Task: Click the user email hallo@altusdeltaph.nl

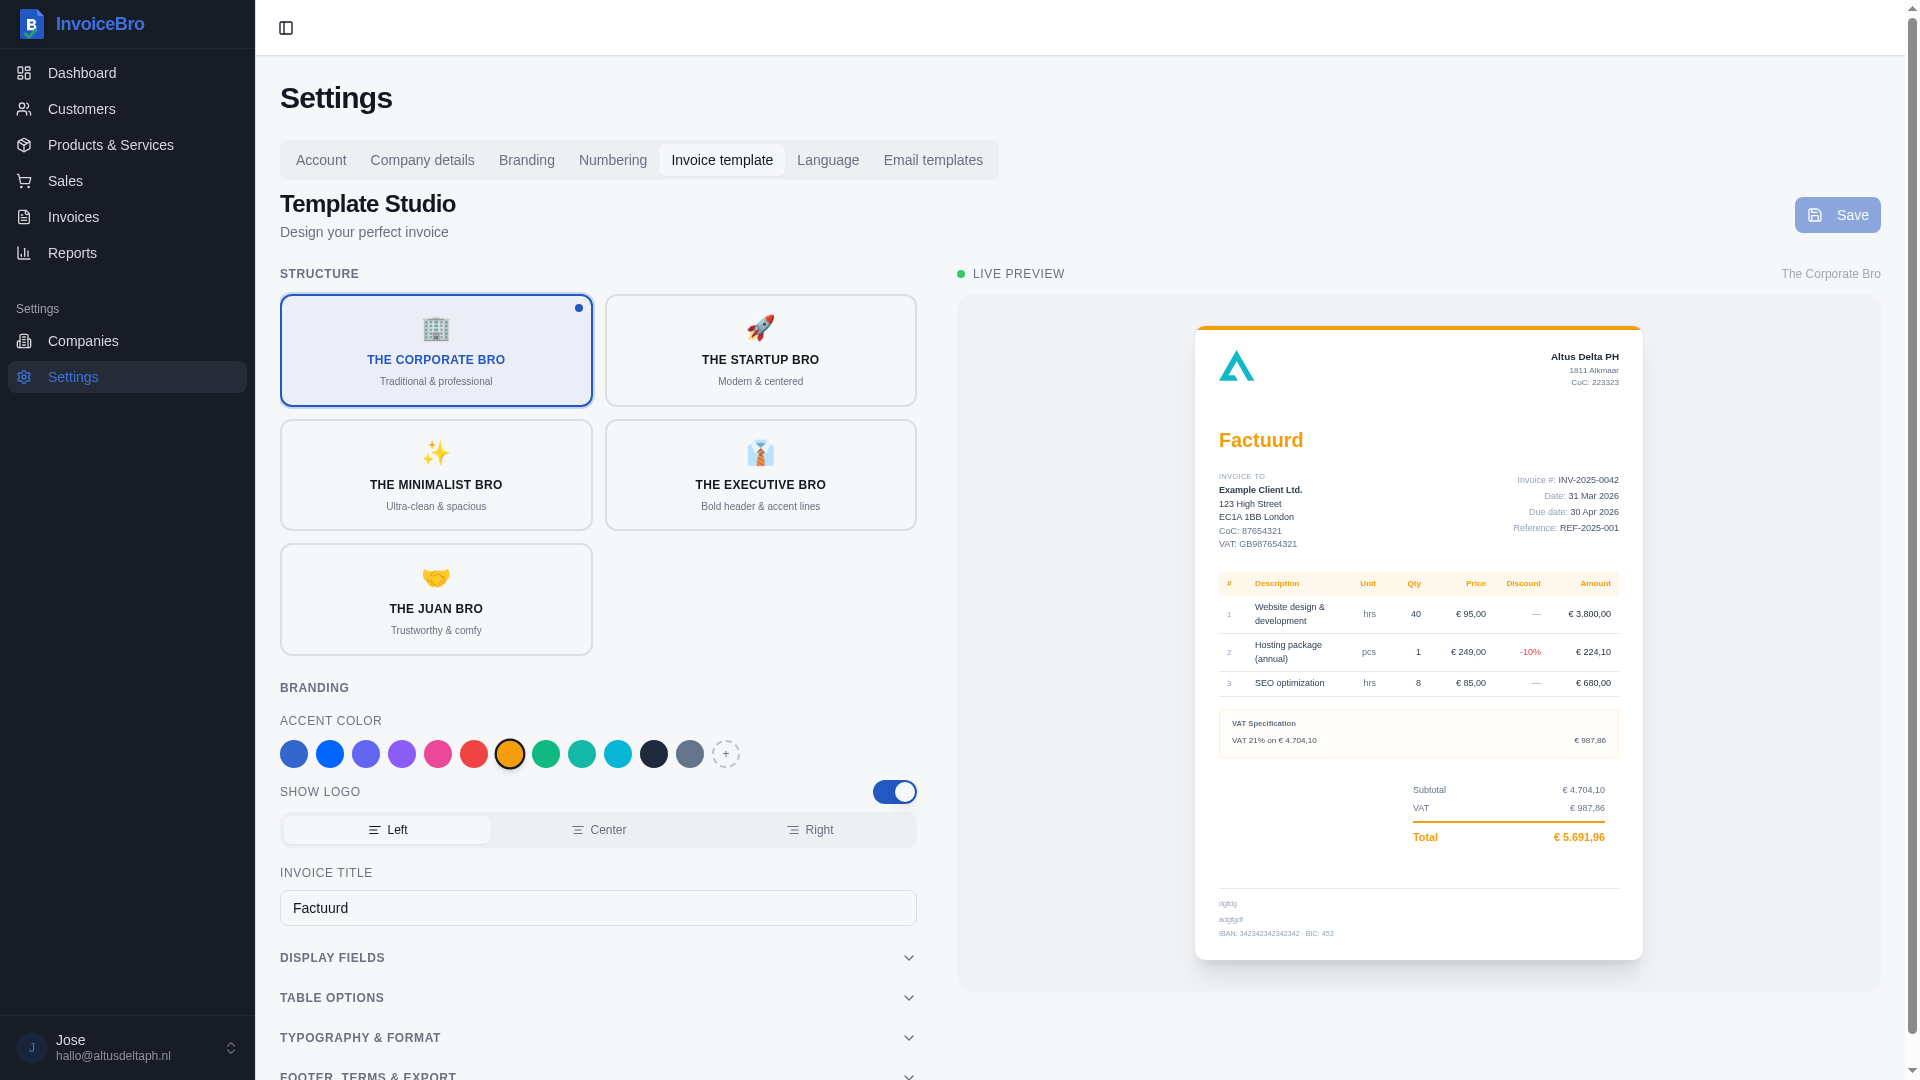Action: (x=113, y=1056)
